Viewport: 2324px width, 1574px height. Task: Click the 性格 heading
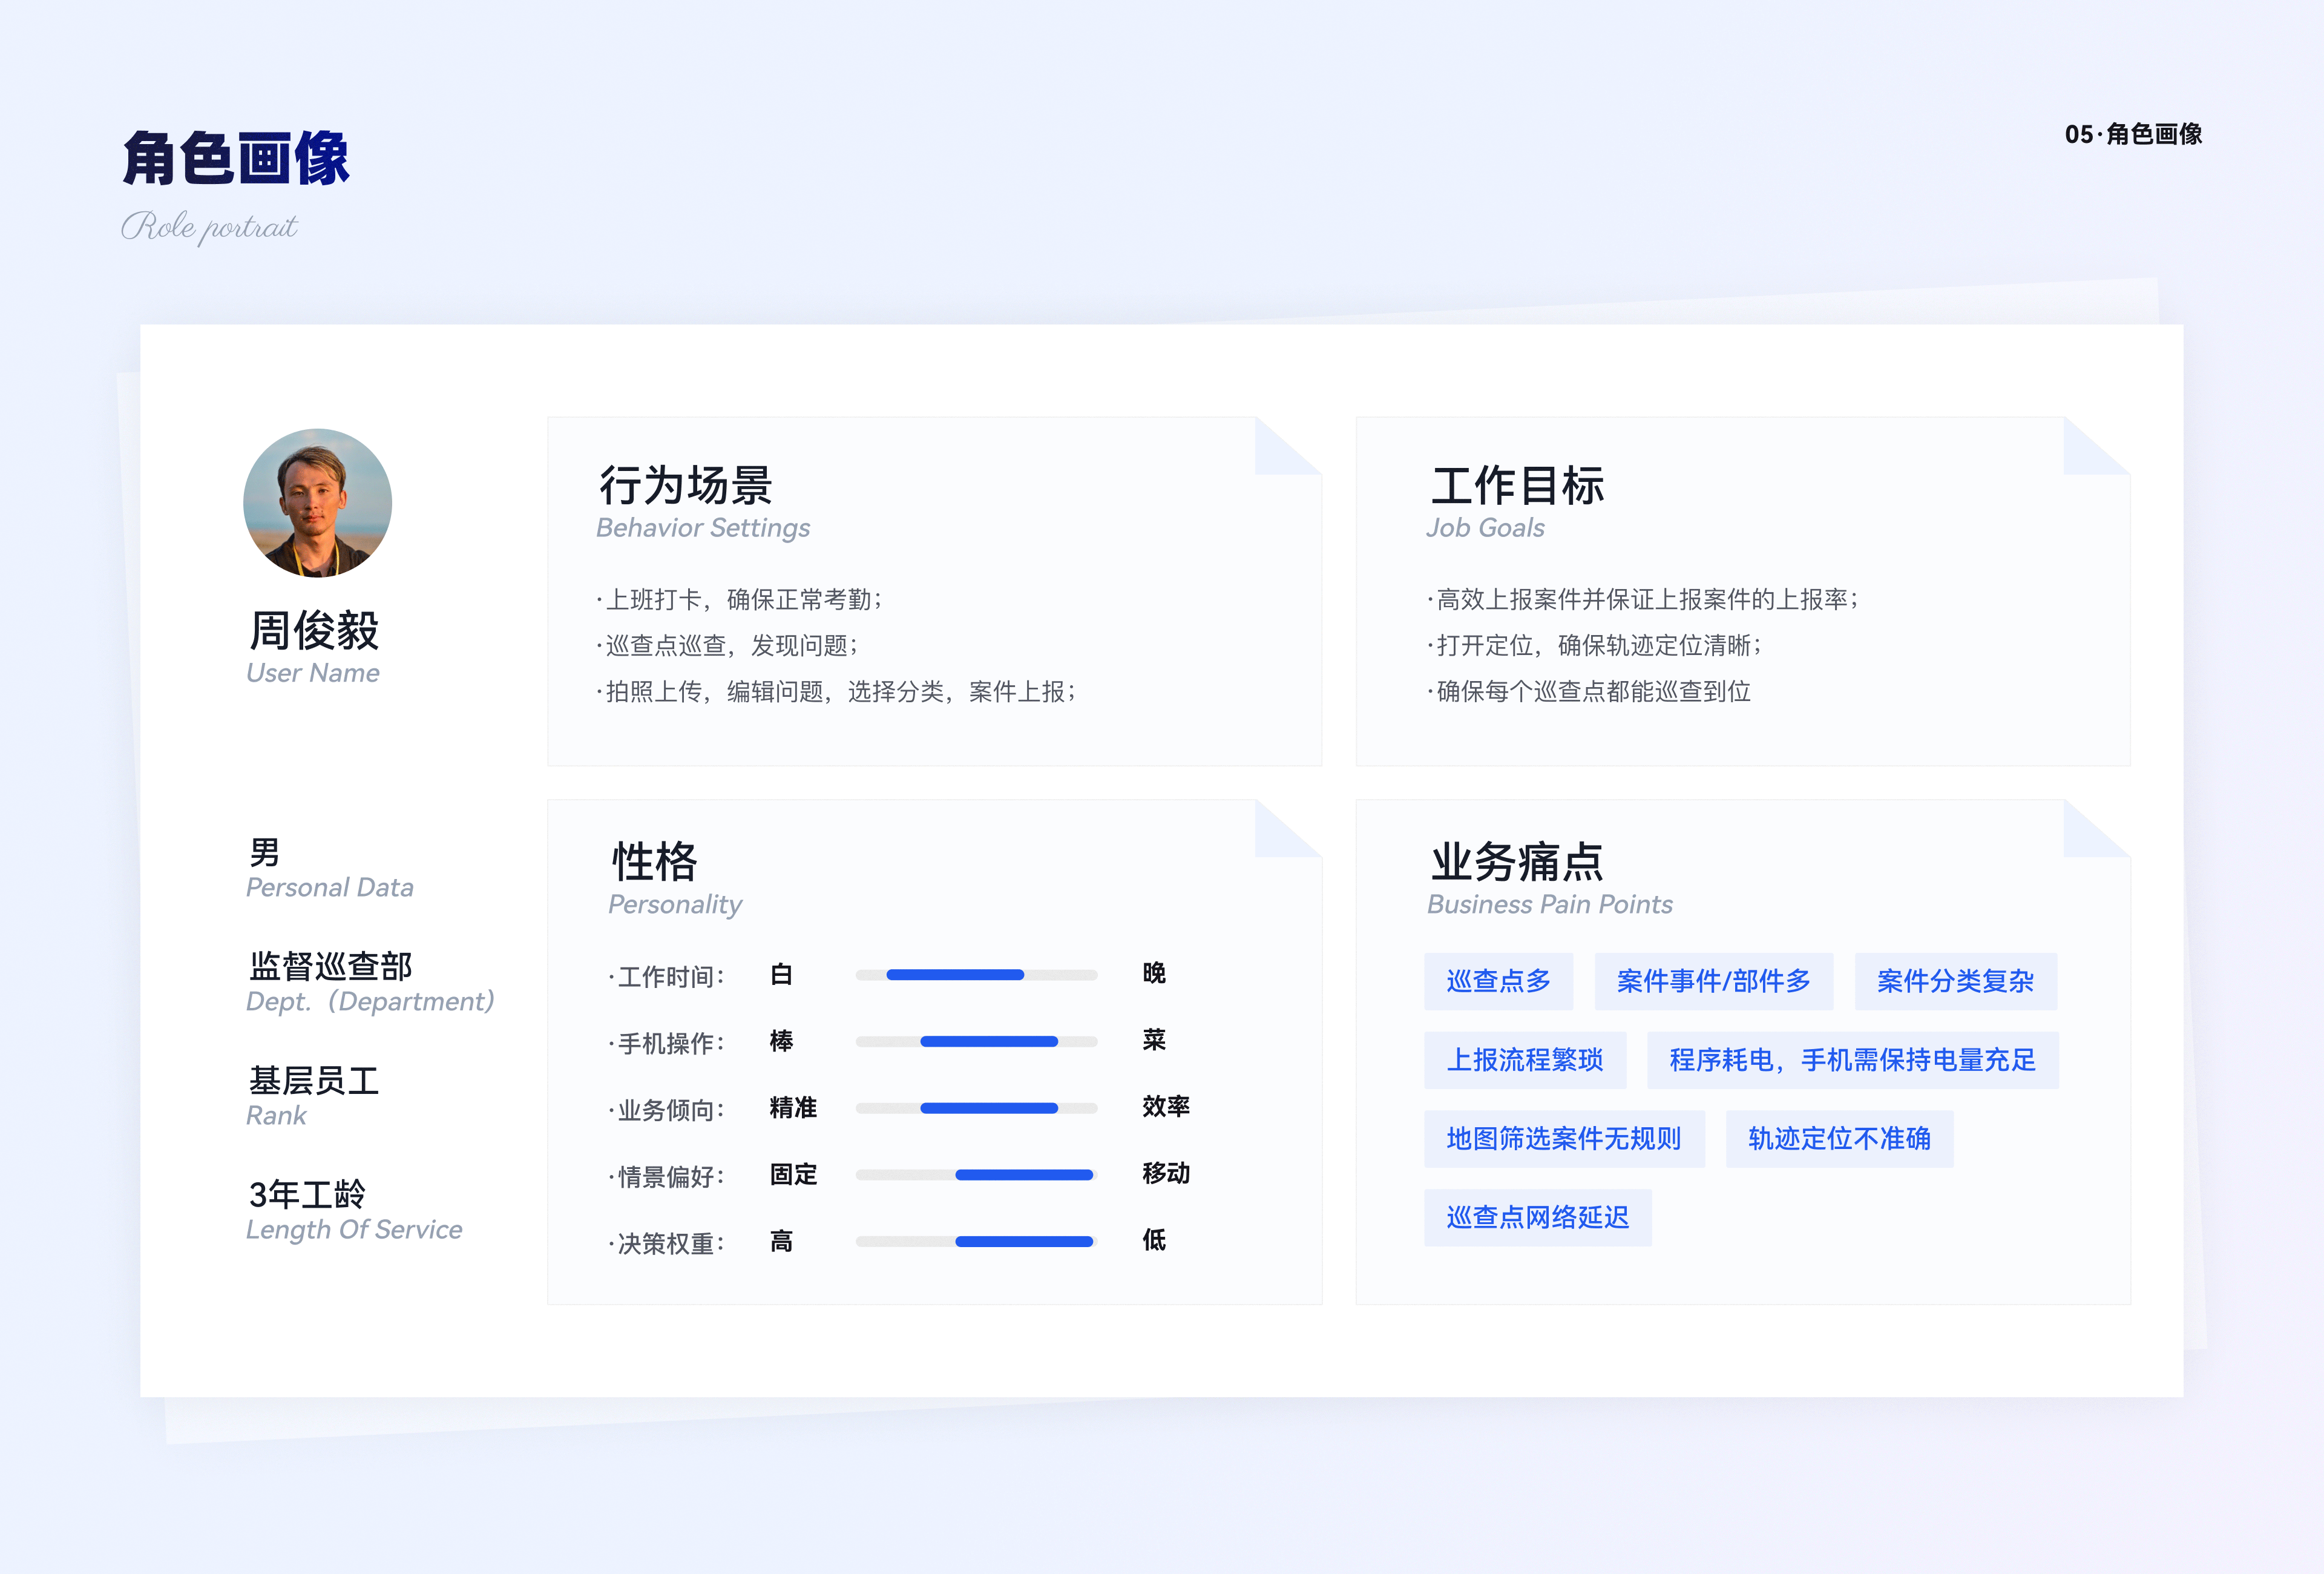coord(654,862)
